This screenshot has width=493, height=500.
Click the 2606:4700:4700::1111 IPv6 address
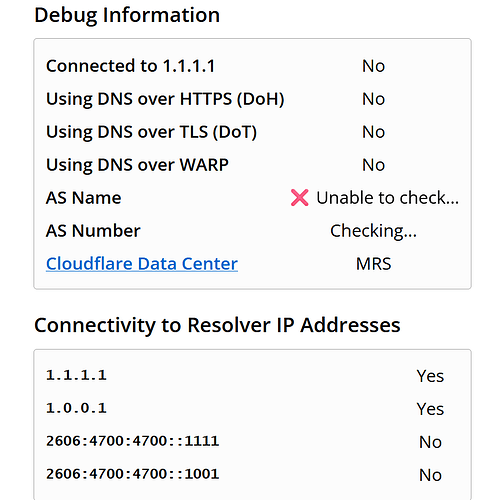(x=133, y=441)
